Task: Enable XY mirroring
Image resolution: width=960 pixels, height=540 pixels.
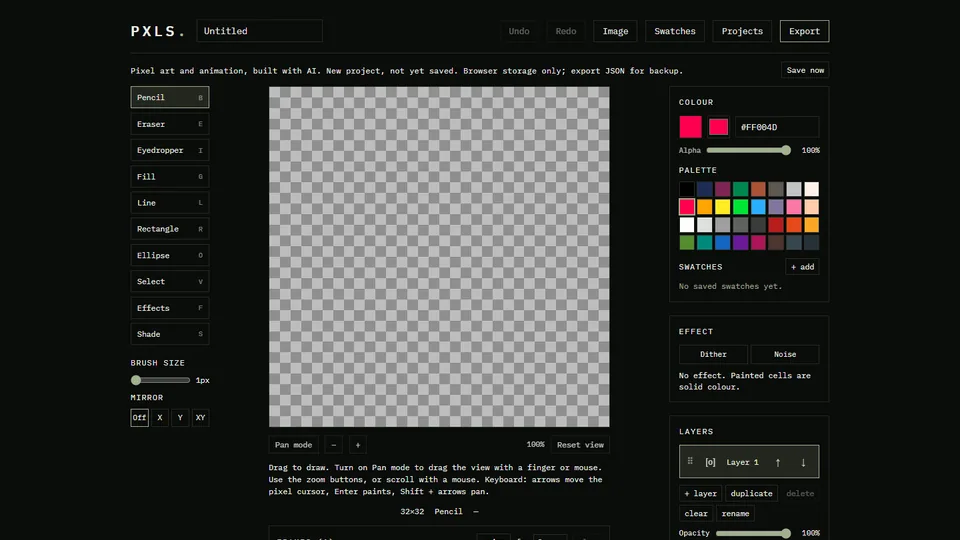Action: (x=200, y=418)
